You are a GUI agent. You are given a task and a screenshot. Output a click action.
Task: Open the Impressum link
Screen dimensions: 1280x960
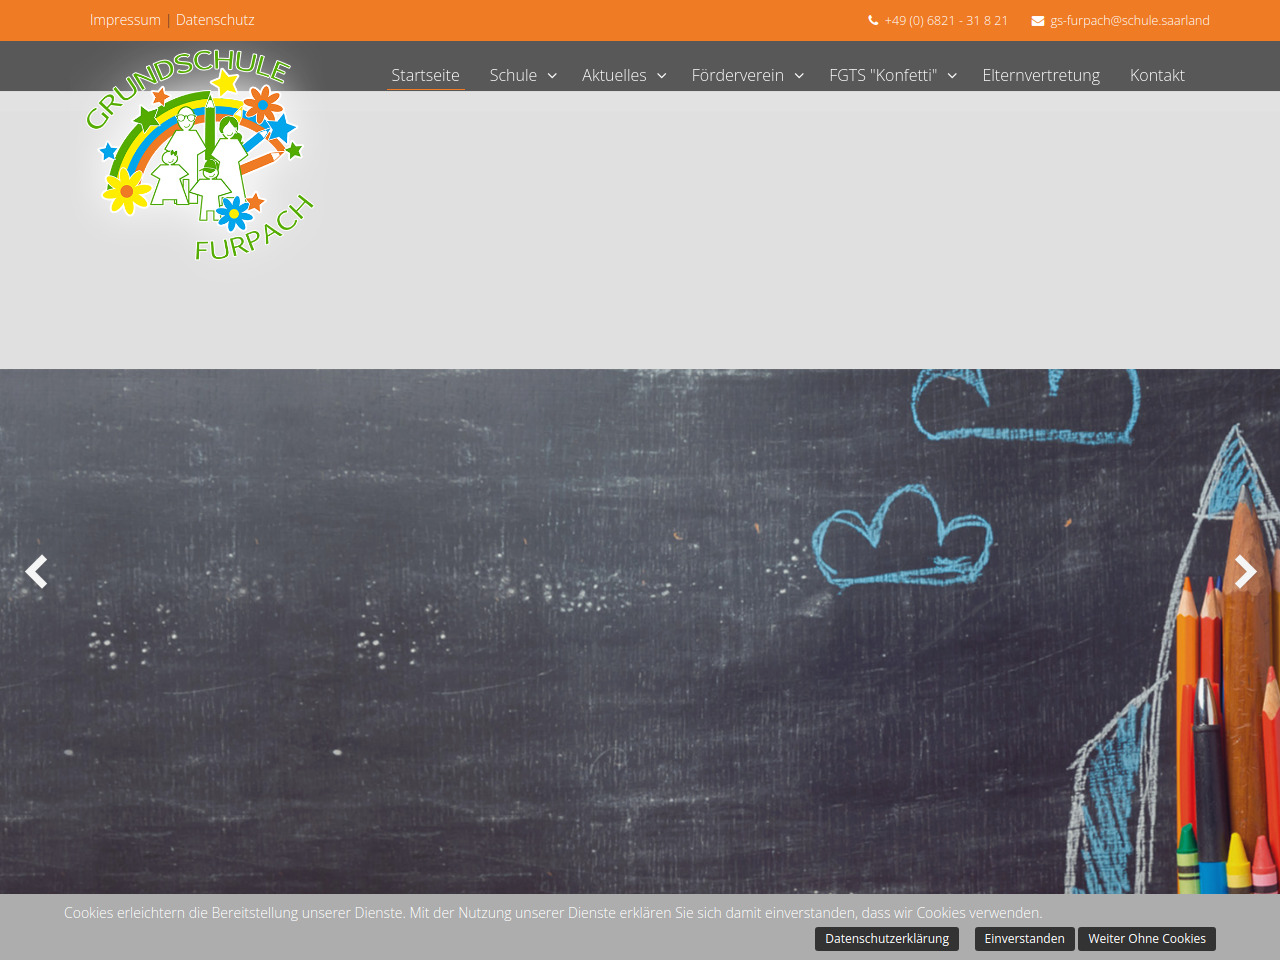click(x=125, y=20)
